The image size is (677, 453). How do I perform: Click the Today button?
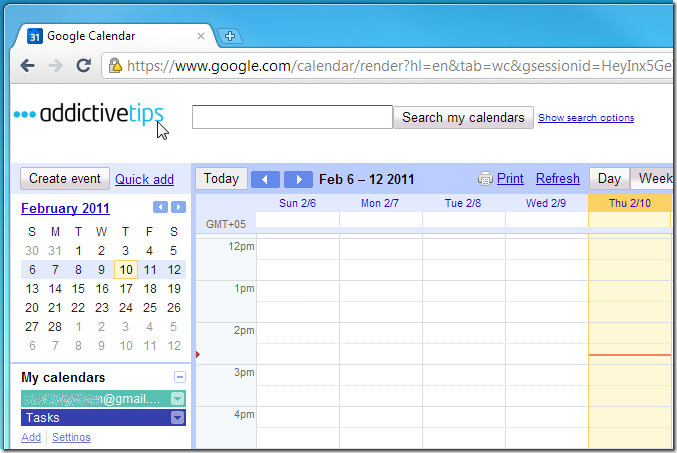point(221,178)
